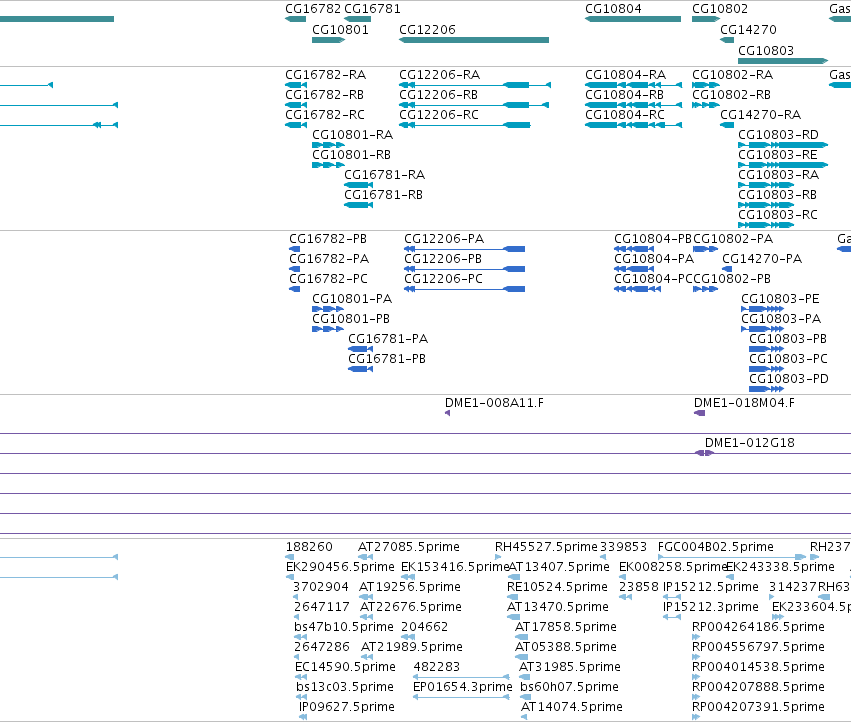Click the DME1-012G18 clone label
Viewport: 851px width, 722px height.
(750, 443)
